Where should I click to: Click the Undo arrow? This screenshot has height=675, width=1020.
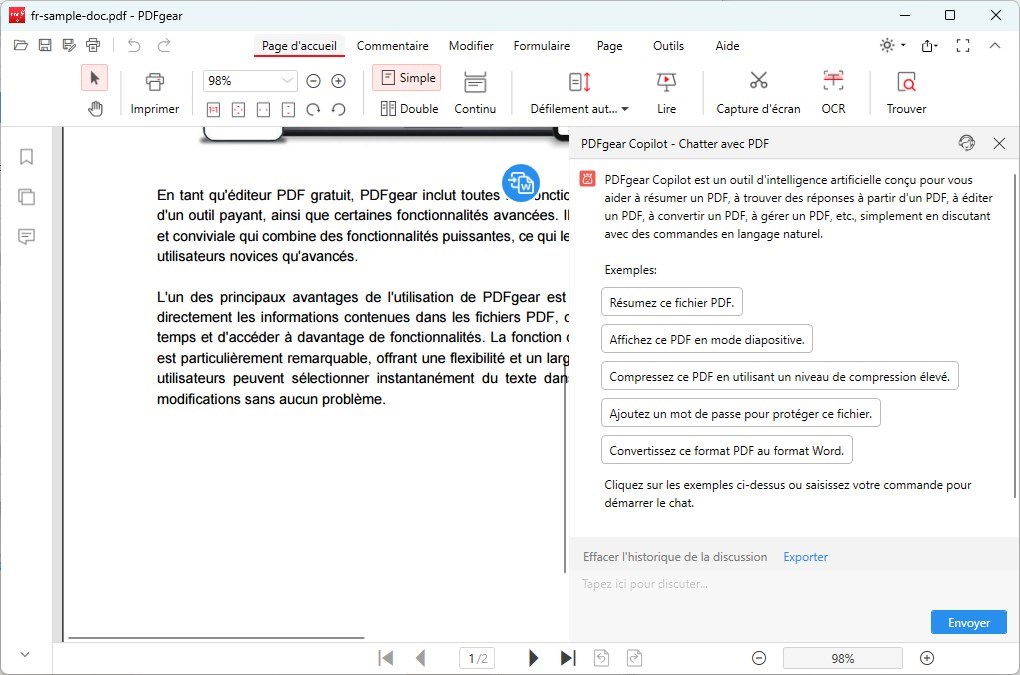(134, 46)
